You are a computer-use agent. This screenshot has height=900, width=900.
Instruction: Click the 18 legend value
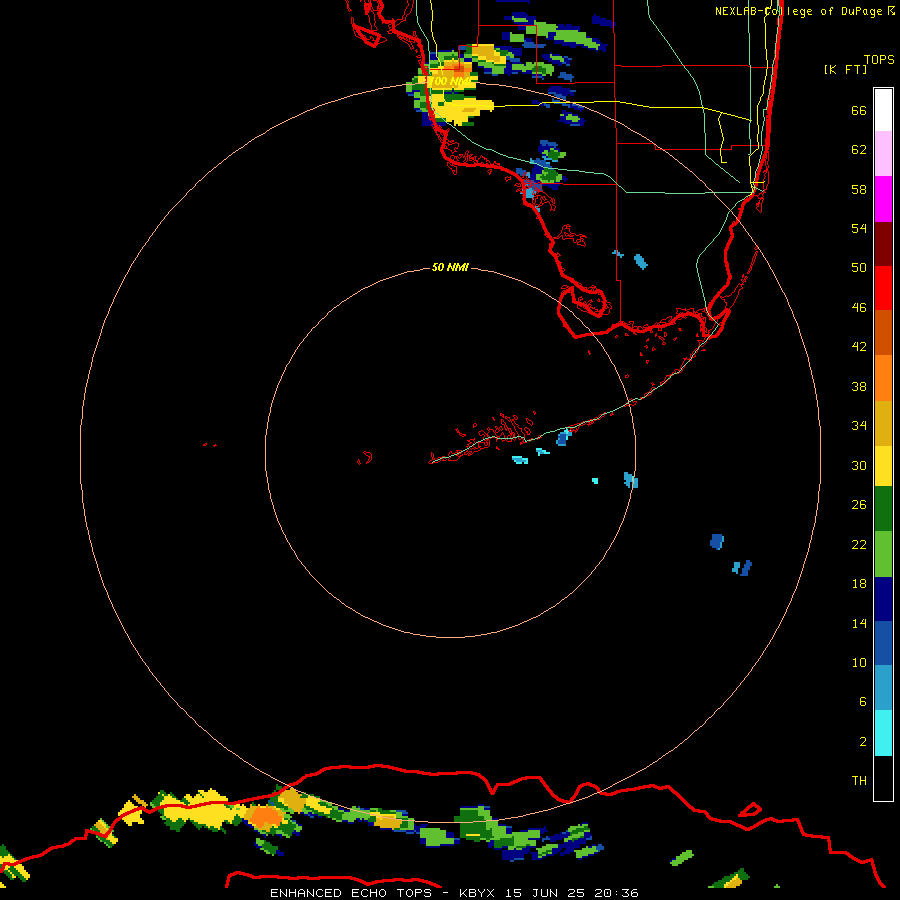pyautogui.click(x=859, y=584)
